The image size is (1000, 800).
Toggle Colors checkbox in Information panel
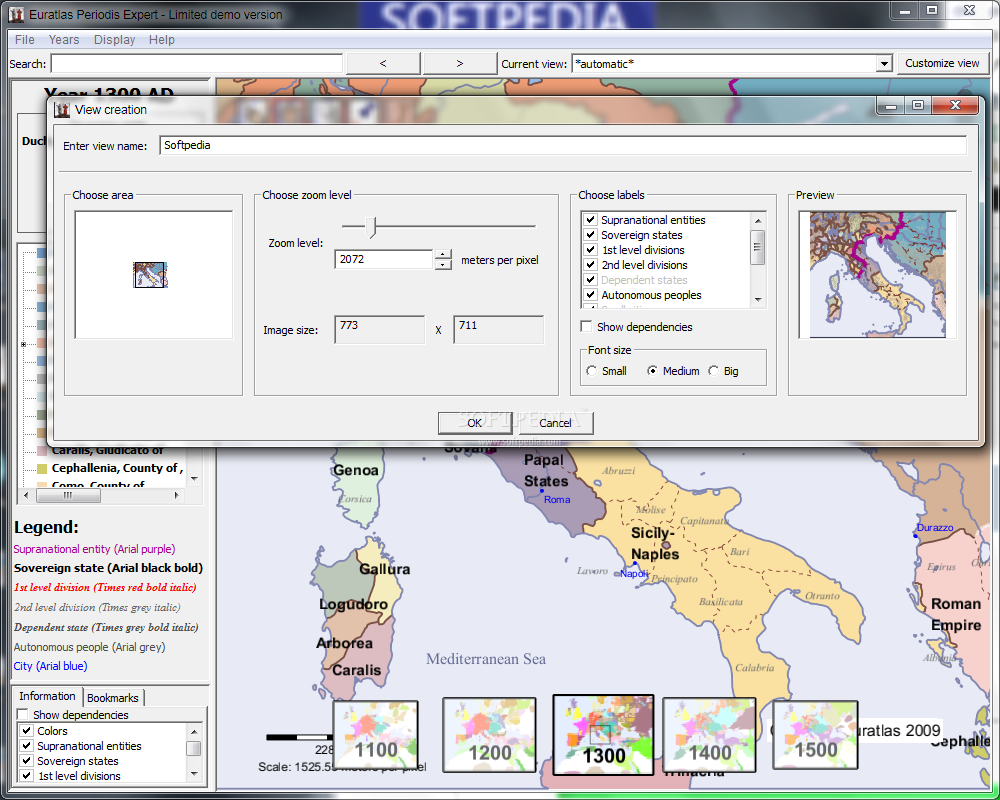26,730
